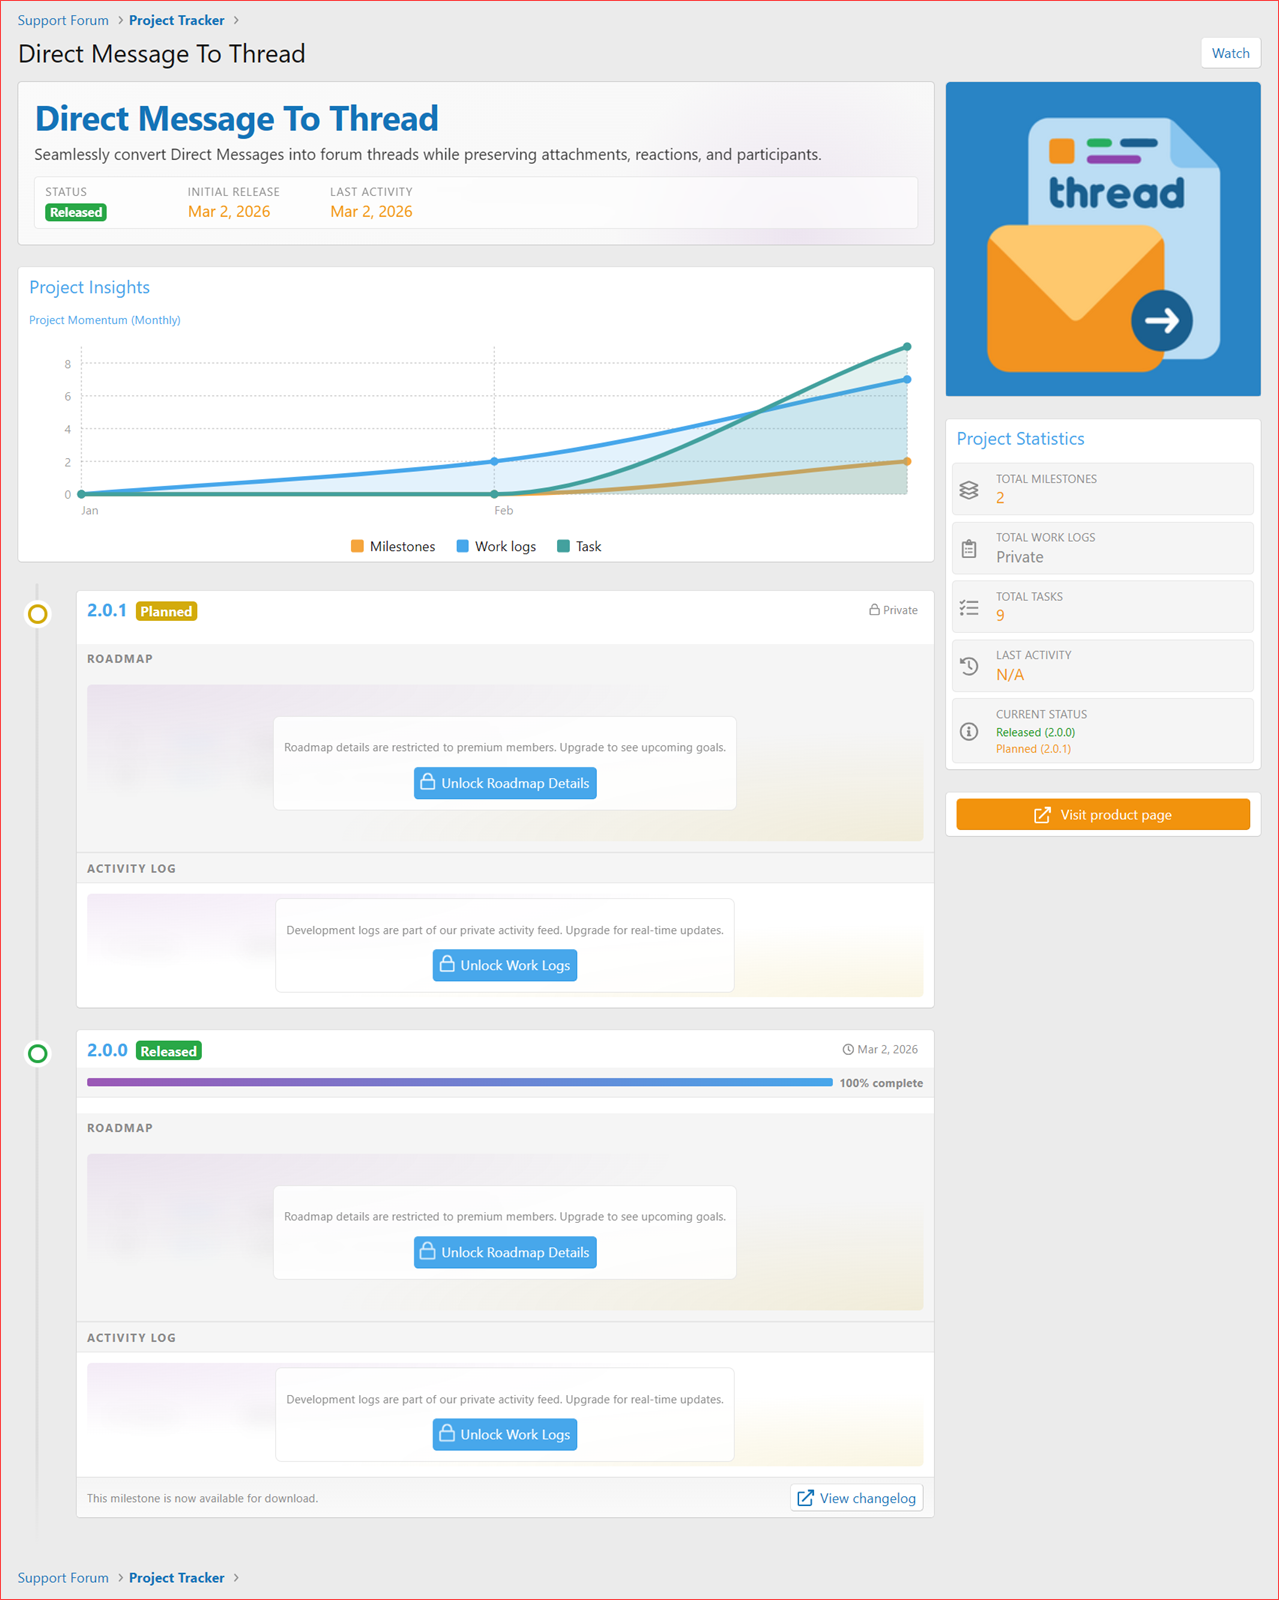The height and width of the screenshot is (1600, 1279).
Task: Click the Work logs data point at Feb
Action: (x=494, y=461)
